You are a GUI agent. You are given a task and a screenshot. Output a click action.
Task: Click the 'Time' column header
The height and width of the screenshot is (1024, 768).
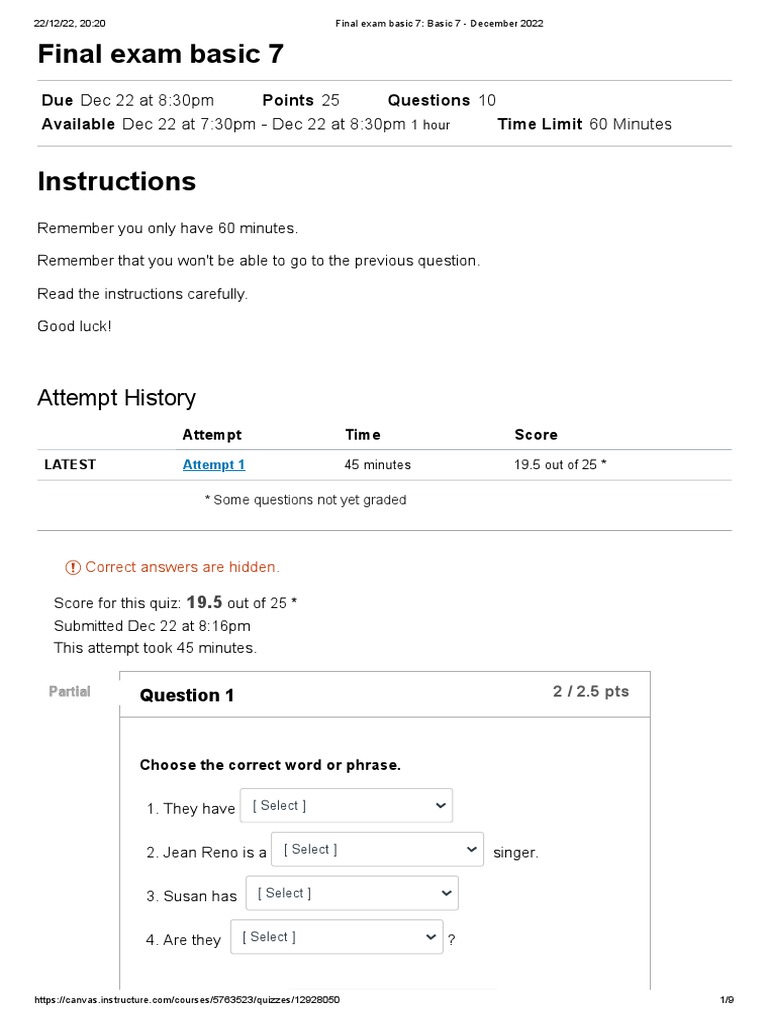click(363, 435)
